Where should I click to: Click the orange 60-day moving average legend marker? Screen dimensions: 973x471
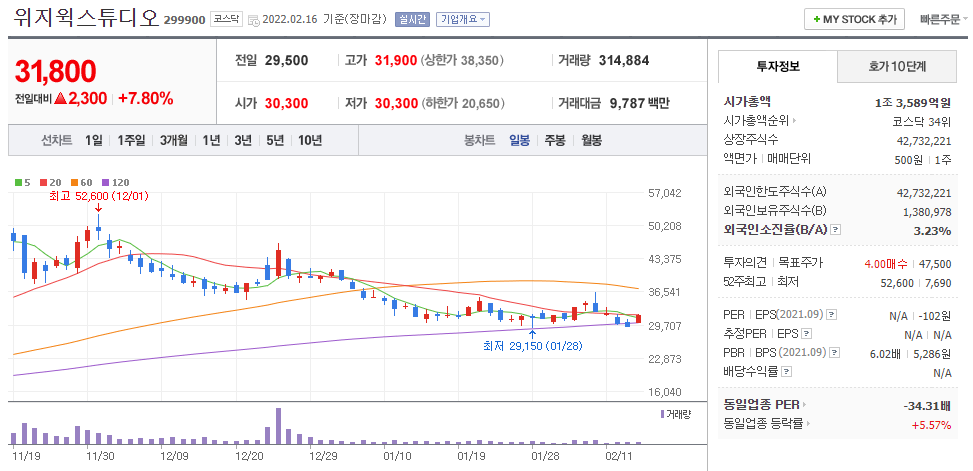click(x=74, y=182)
